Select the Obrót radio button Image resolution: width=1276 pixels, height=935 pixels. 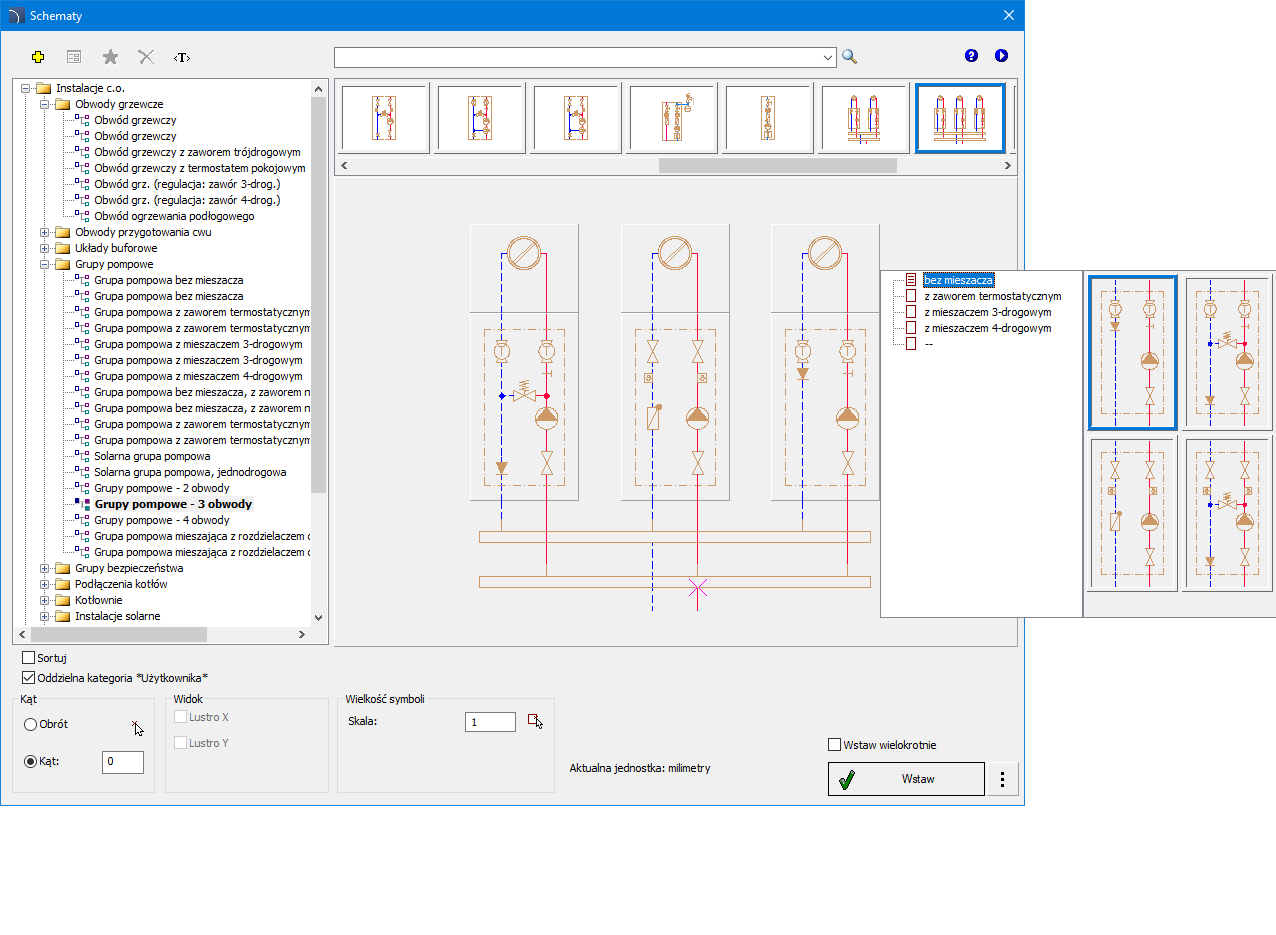pyautogui.click(x=31, y=724)
